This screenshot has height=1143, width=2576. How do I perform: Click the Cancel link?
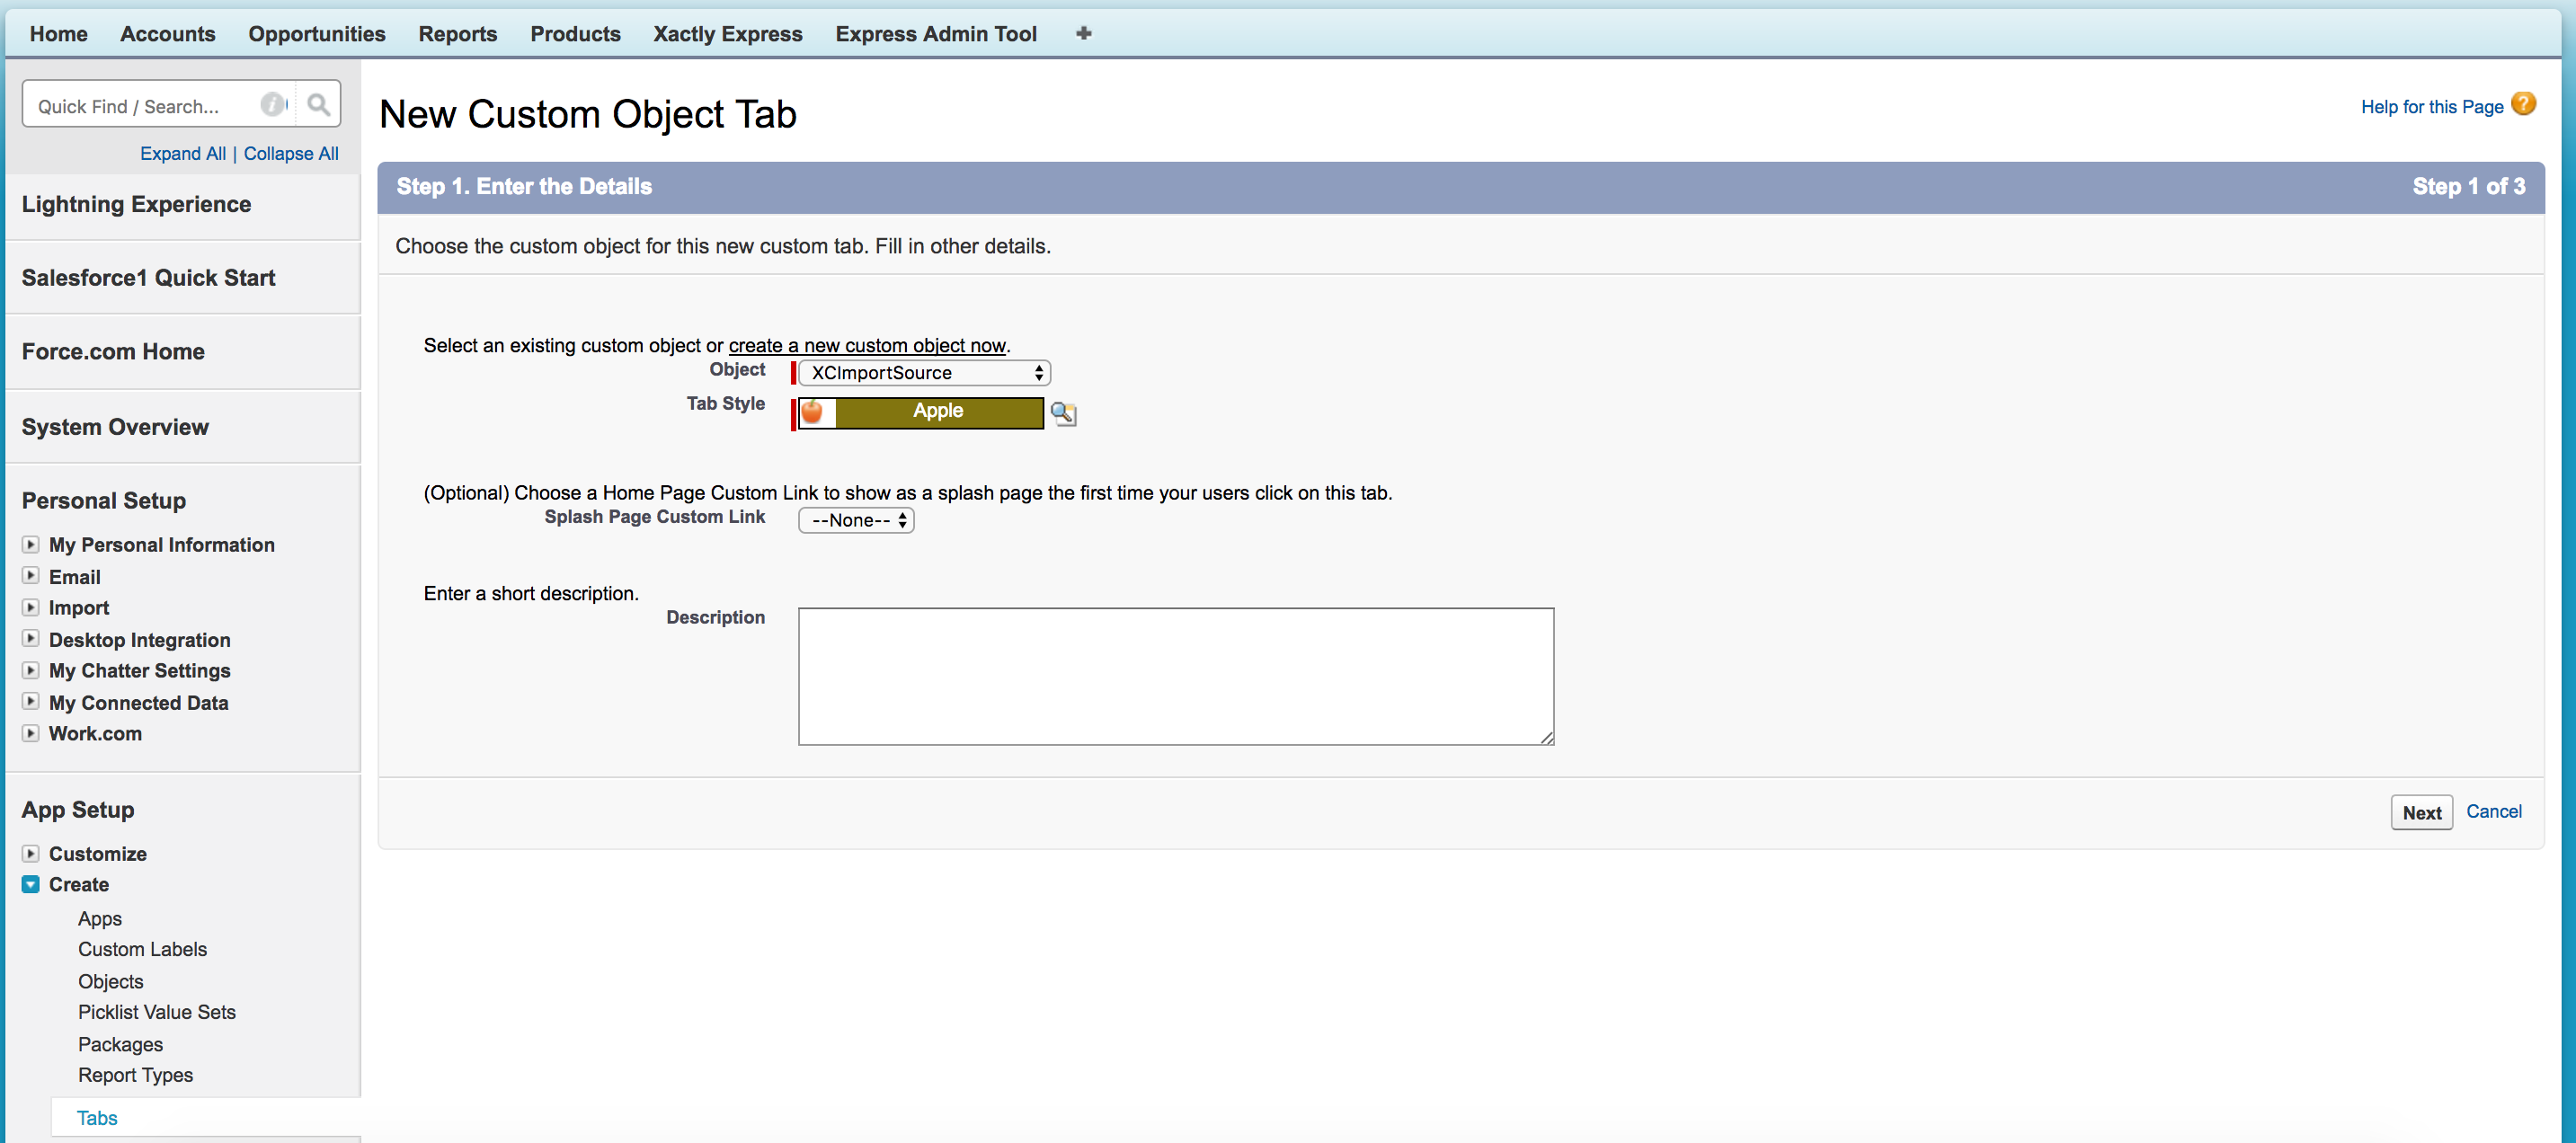(x=2494, y=811)
